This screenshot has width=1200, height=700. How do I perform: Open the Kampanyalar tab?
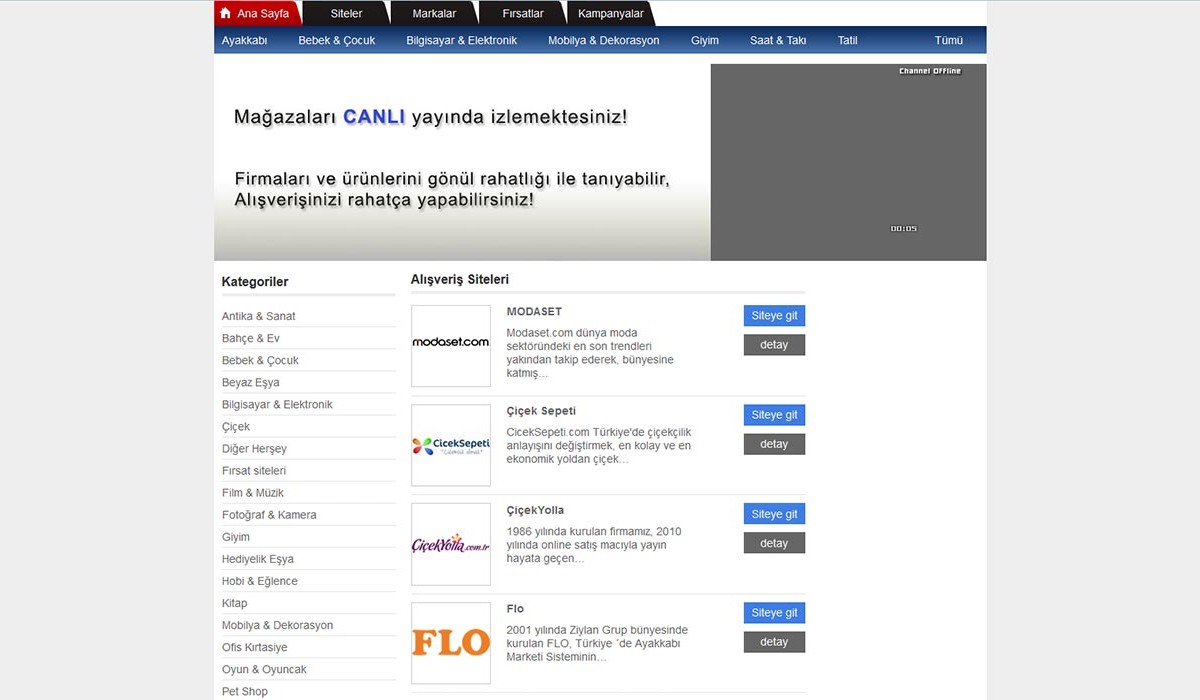click(x=610, y=14)
